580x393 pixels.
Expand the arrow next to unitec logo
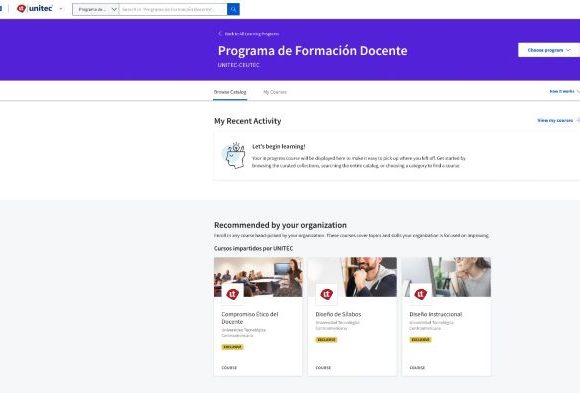point(61,9)
